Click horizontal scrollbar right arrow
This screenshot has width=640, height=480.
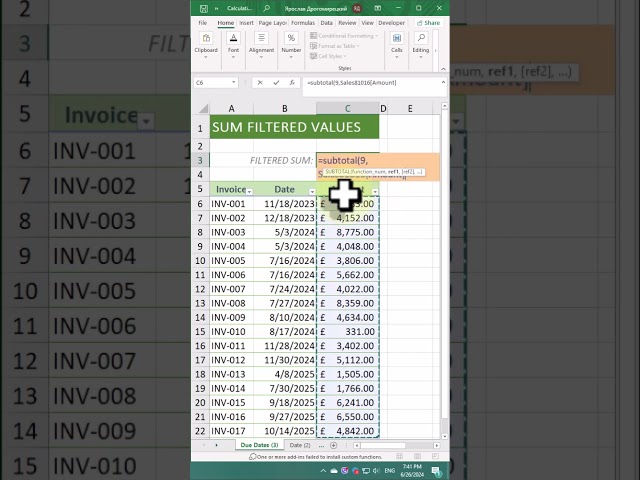[x=437, y=445]
